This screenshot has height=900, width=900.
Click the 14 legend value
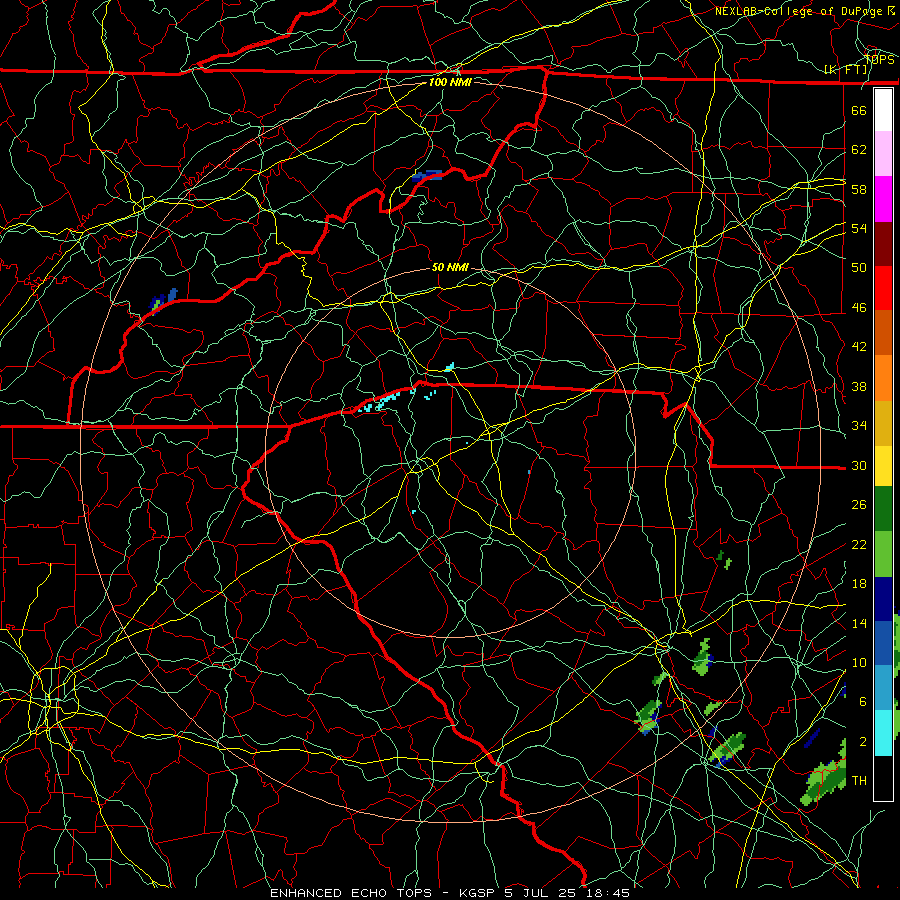click(859, 623)
